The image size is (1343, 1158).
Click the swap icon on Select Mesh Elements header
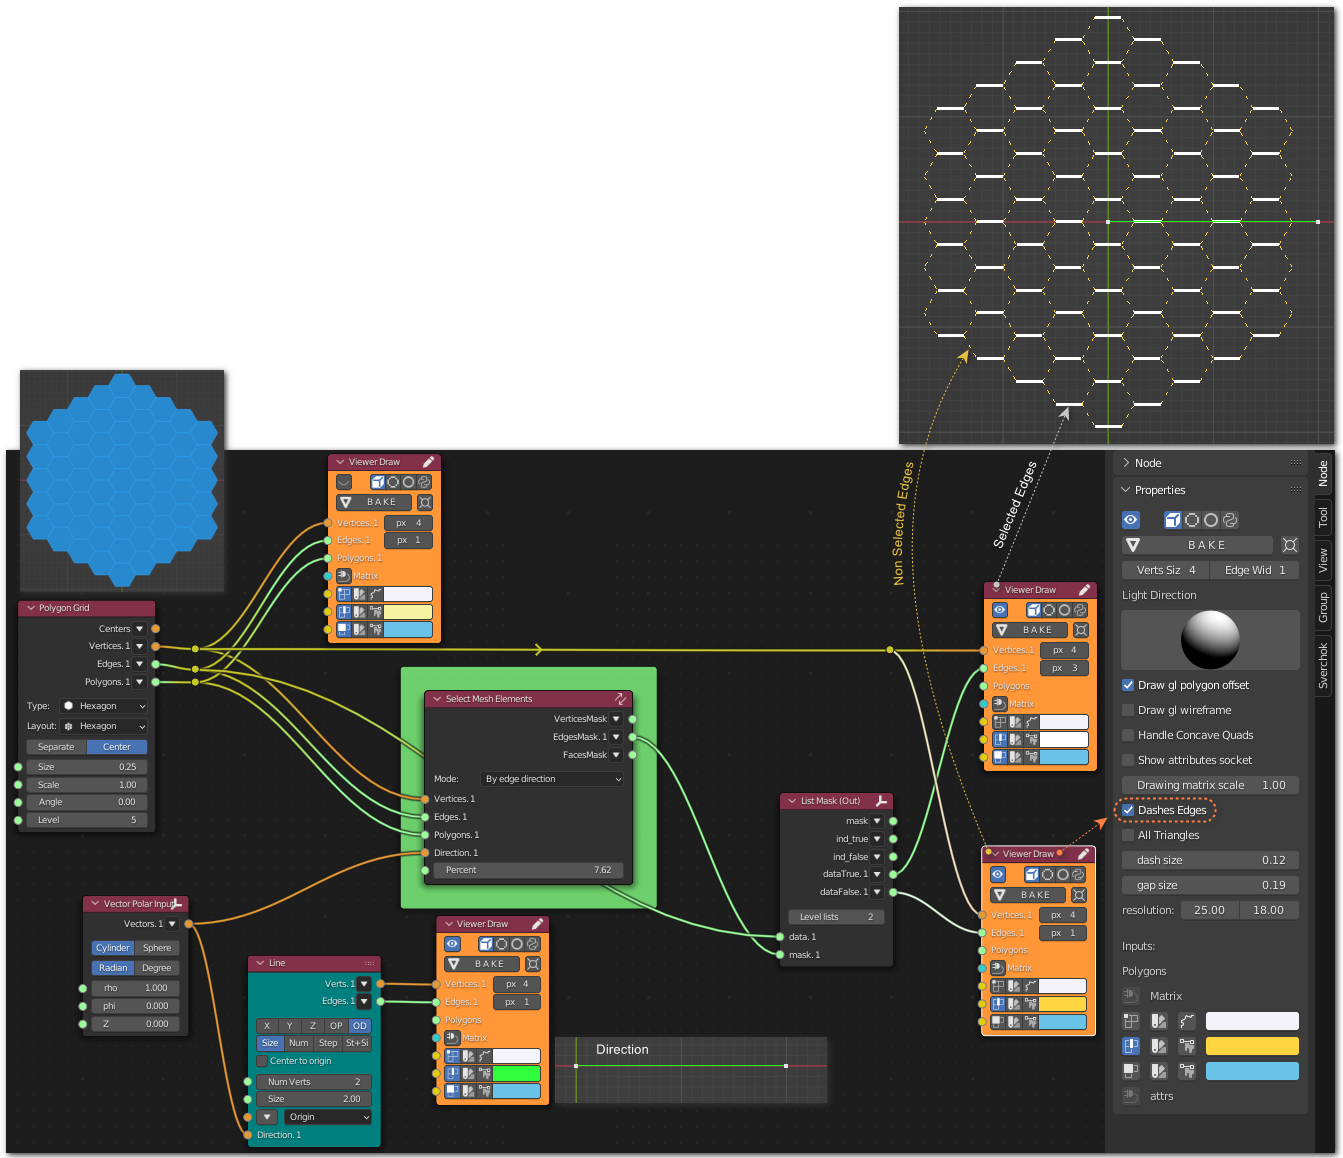pos(621,699)
